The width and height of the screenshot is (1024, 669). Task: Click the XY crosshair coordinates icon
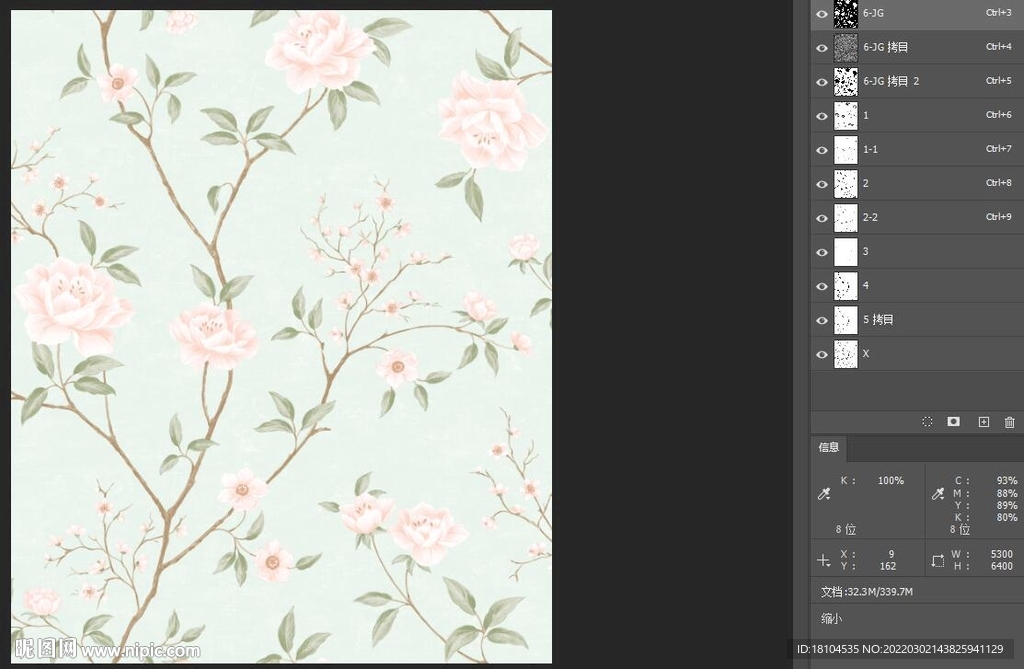pos(823,560)
